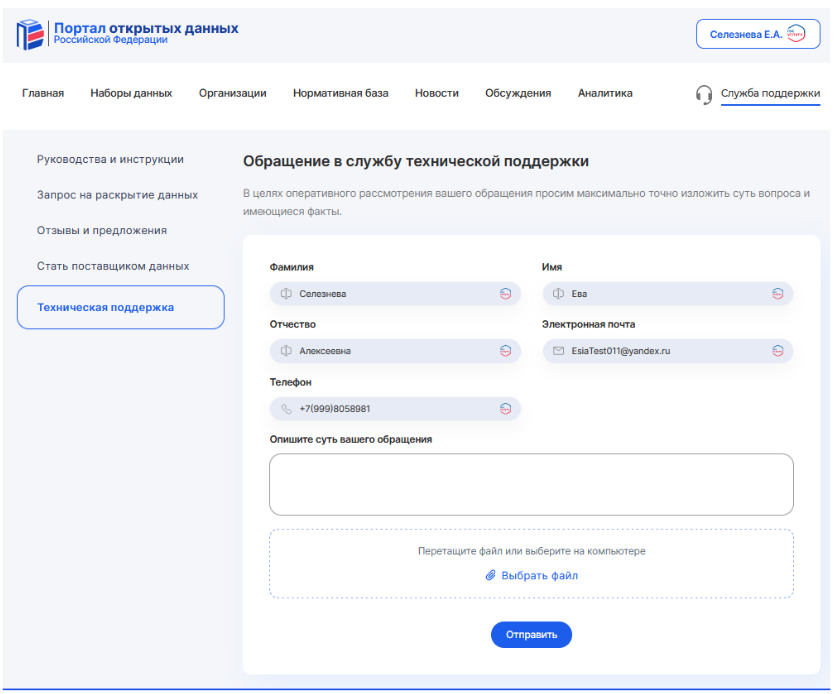
Task: Go to Нормативная база in navigation
Action: click(x=340, y=93)
